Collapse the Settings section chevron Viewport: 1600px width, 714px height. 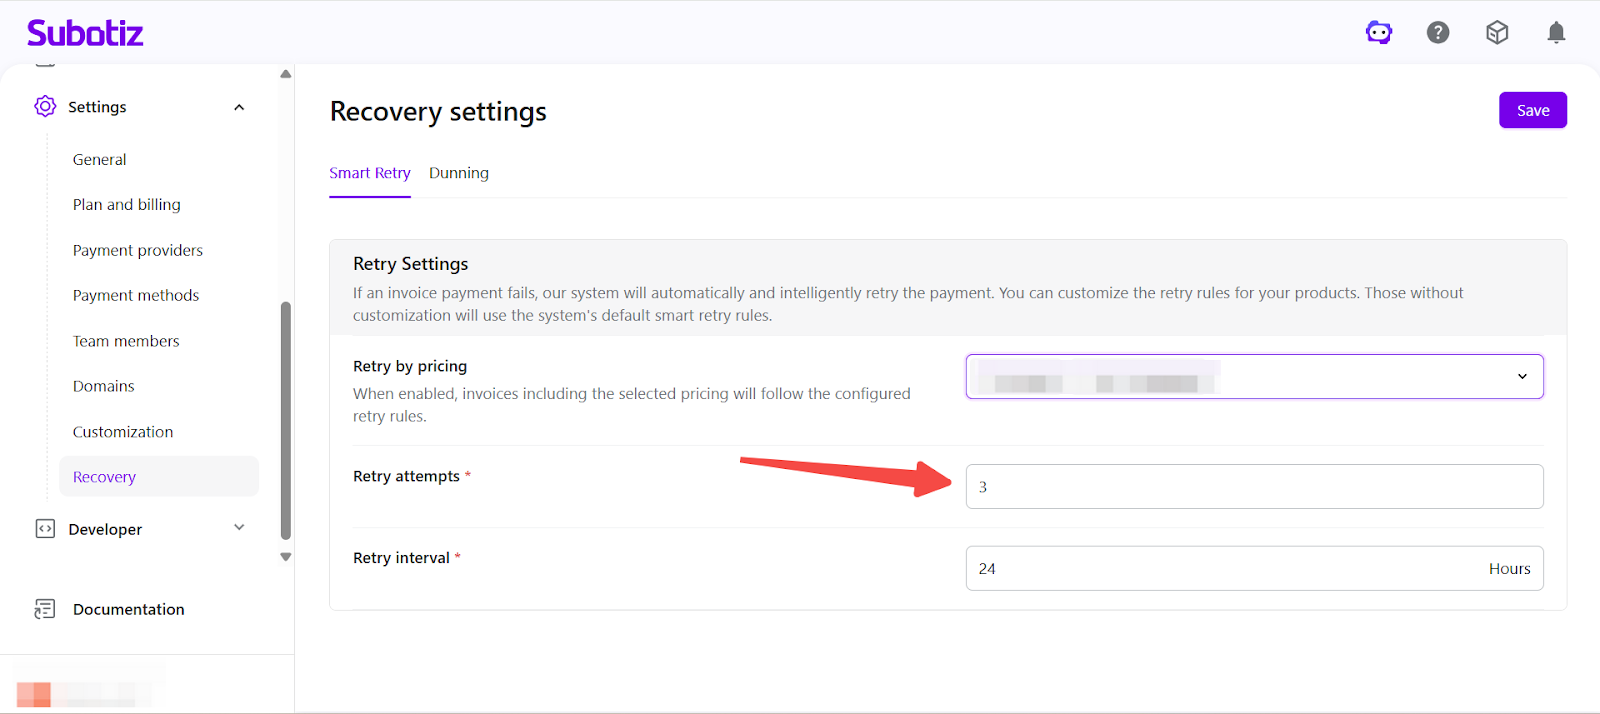tap(239, 107)
